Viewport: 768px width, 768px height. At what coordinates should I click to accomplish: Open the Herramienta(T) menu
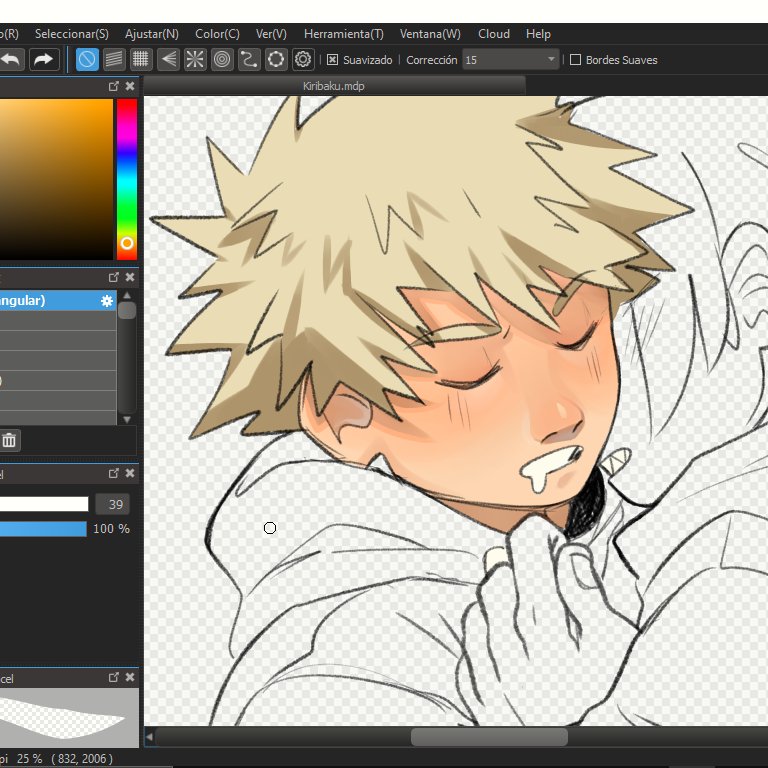pos(343,34)
